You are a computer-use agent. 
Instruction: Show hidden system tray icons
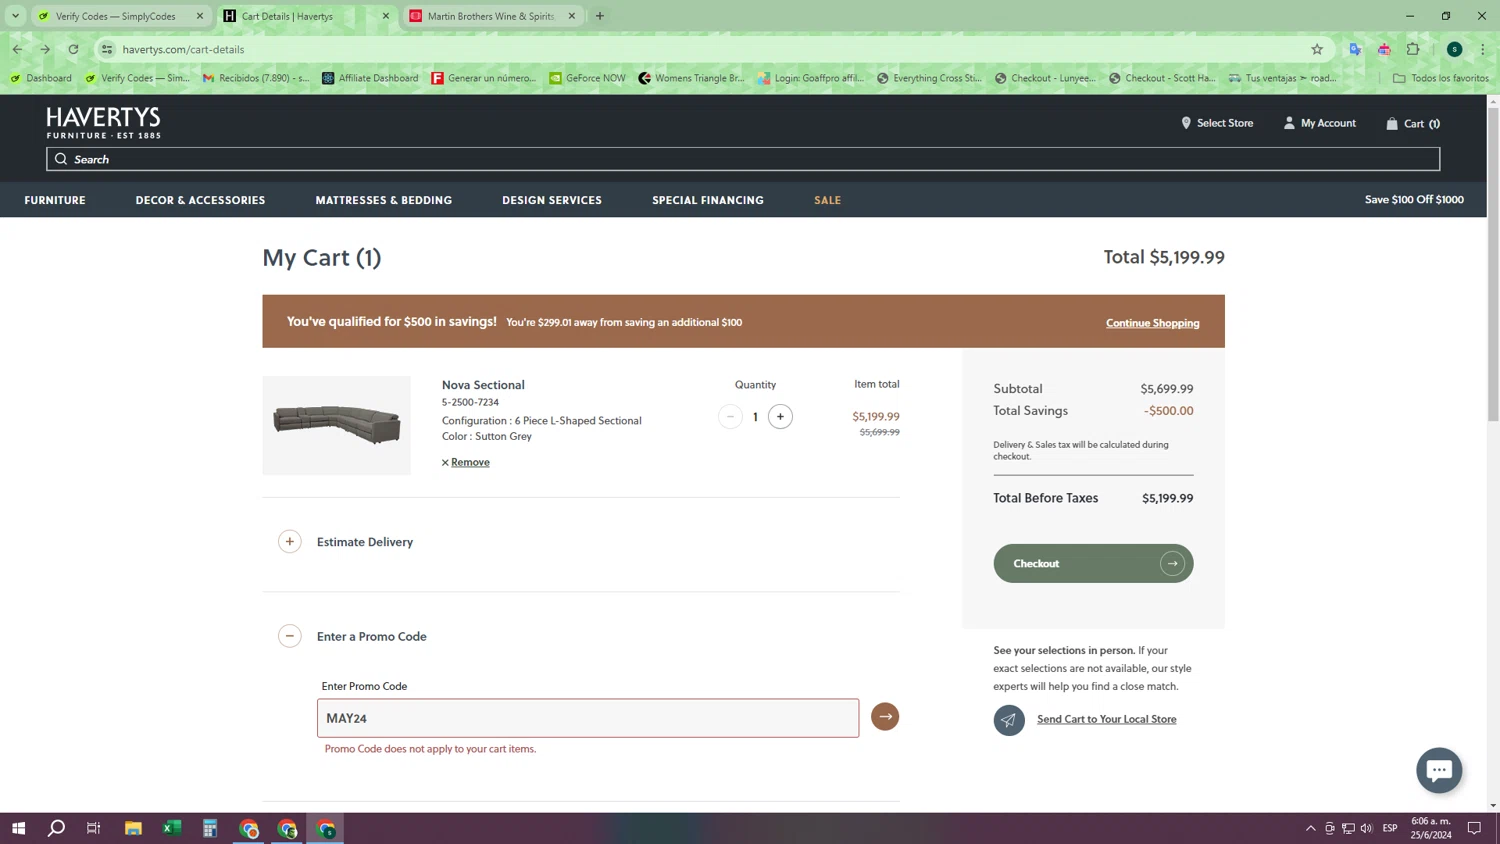coord(1311,828)
